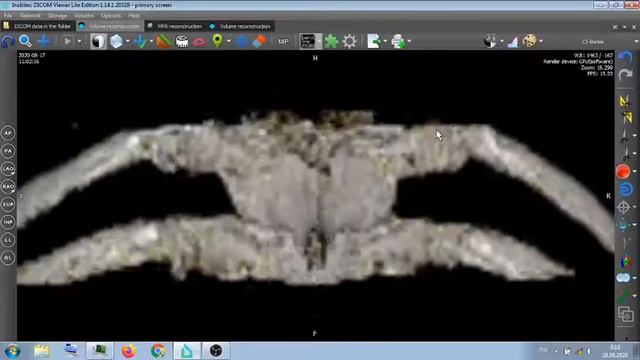Click the blue spiral icon
This screenshot has width=640, height=360.
click(626, 189)
